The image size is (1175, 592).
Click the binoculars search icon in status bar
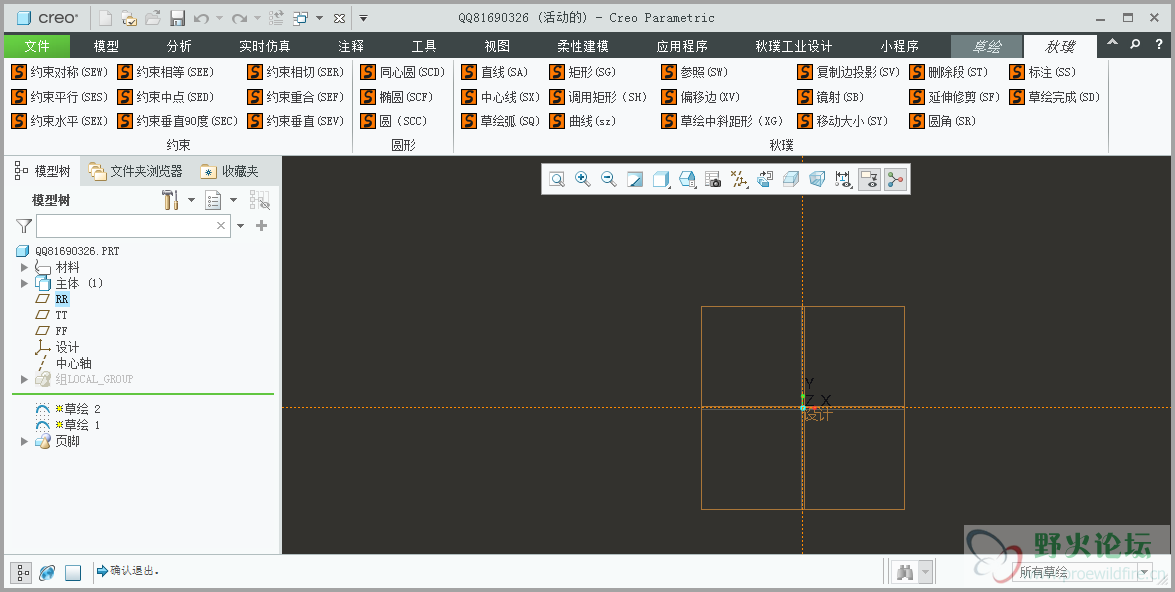(905, 573)
